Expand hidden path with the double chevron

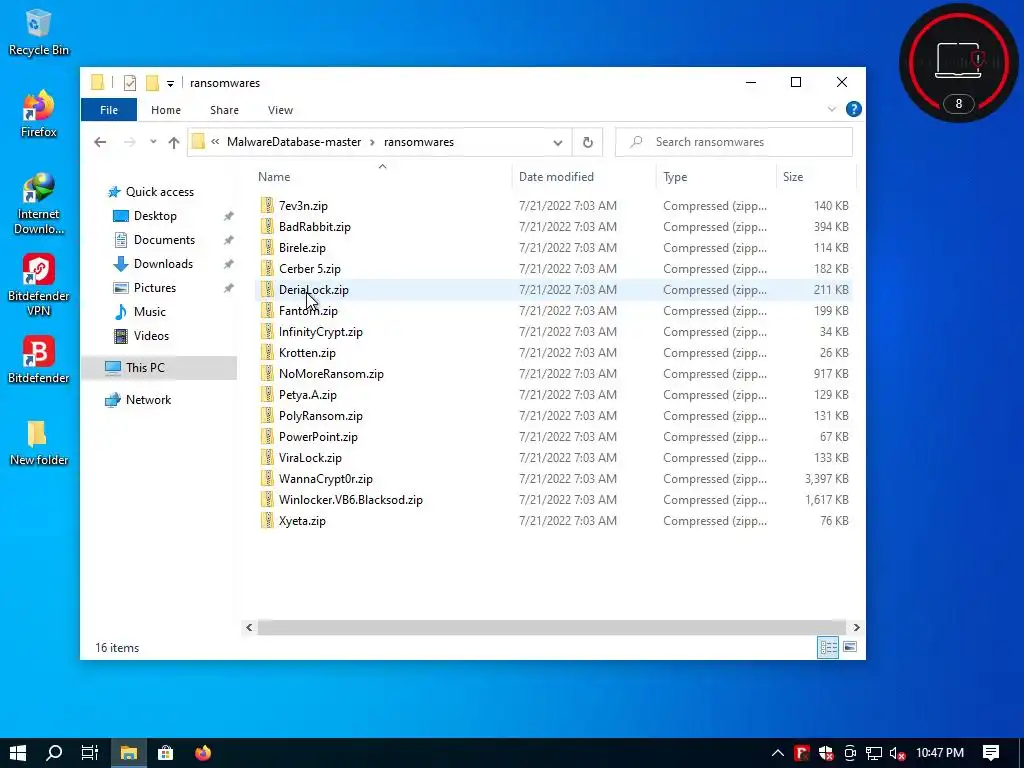coord(215,142)
